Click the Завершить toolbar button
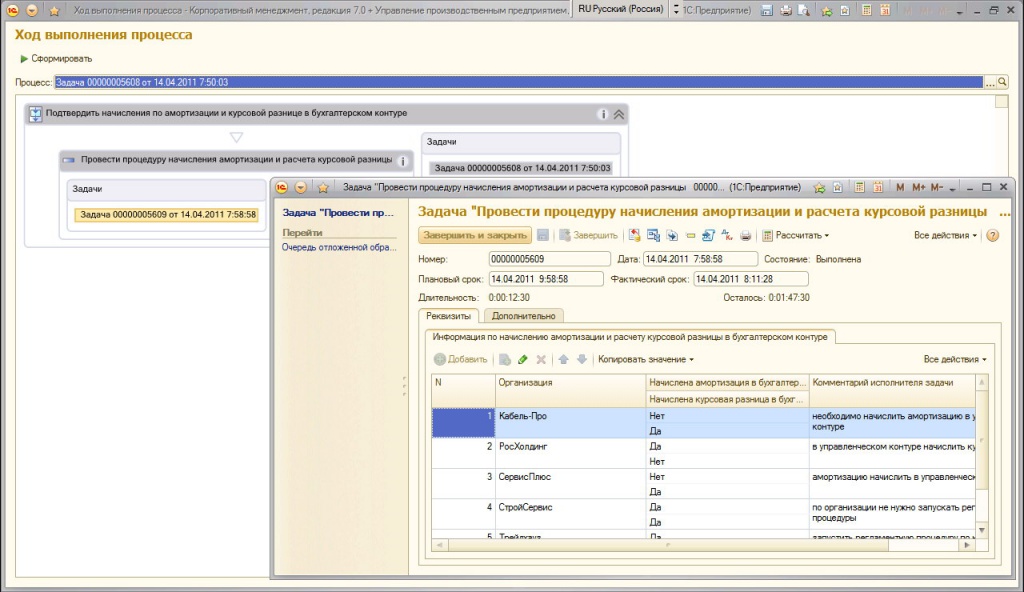 pos(588,235)
